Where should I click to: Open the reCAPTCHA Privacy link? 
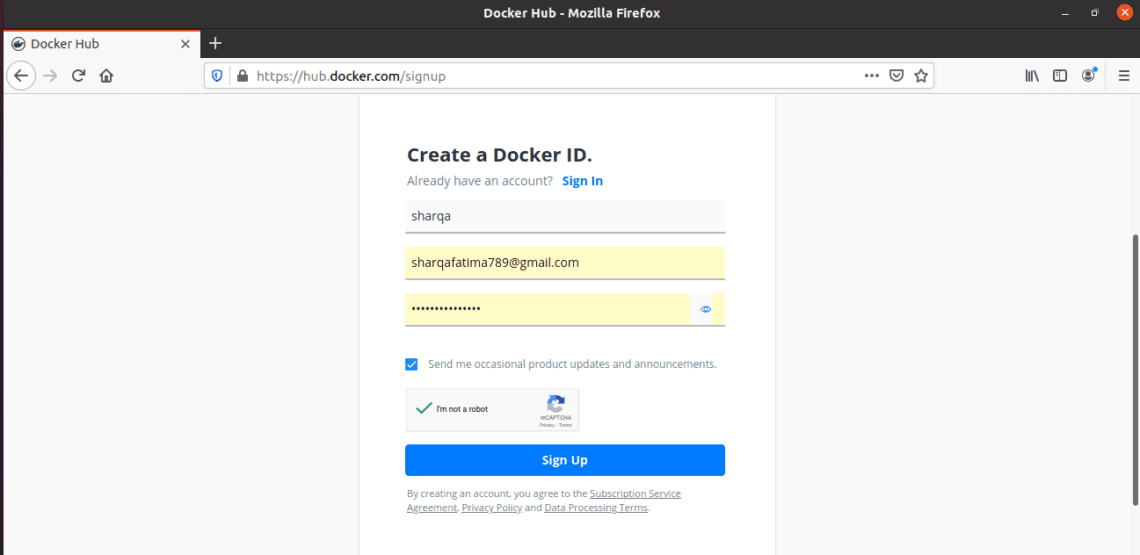coord(547,425)
